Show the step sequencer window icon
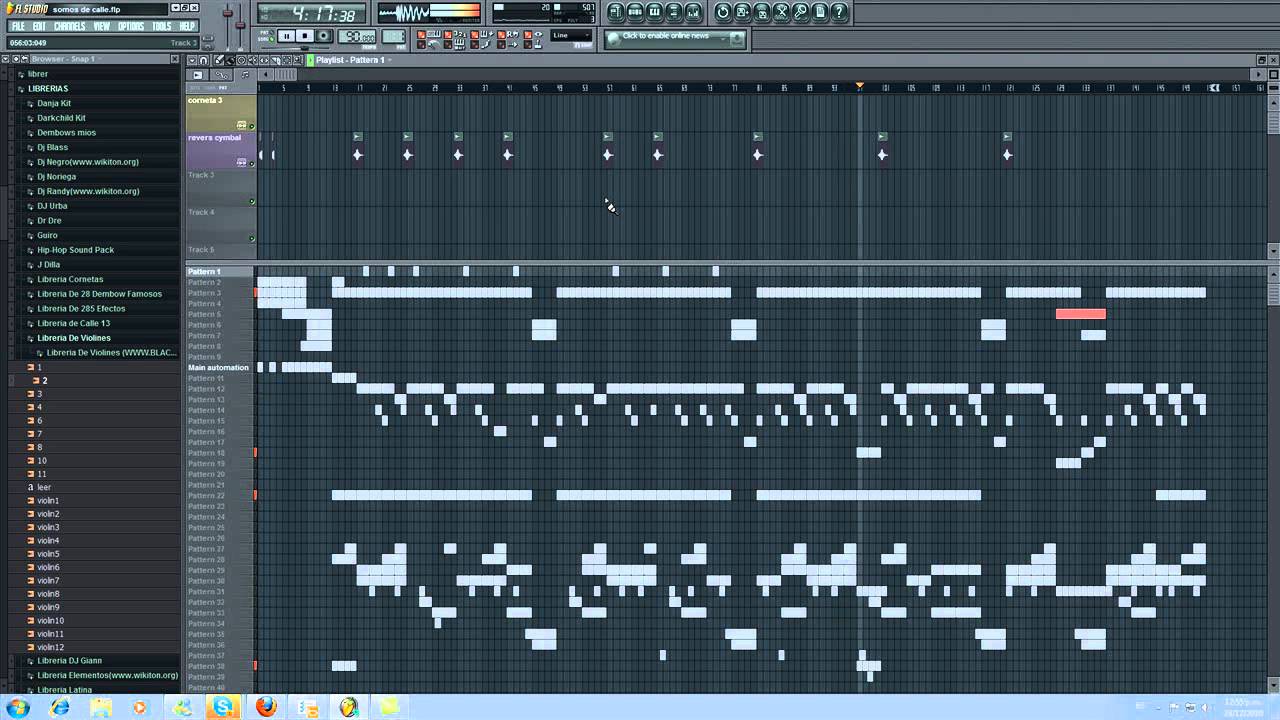The height and width of the screenshot is (720, 1280). click(x=635, y=12)
